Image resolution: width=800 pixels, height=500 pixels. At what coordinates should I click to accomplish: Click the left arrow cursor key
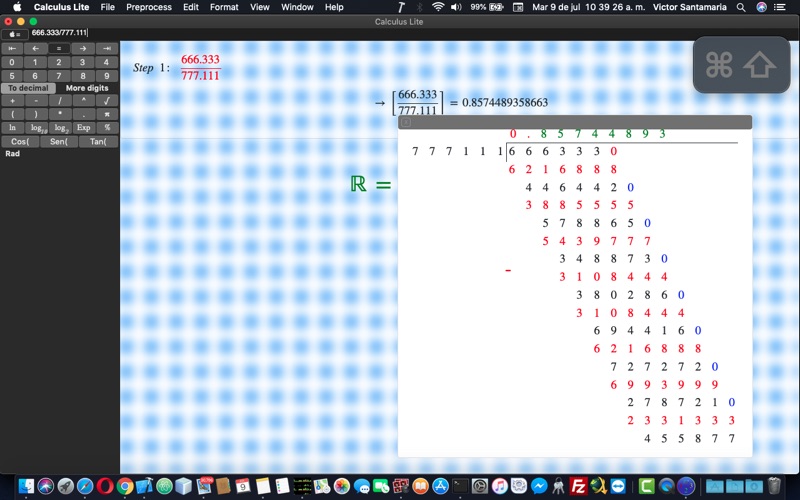point(36,48)
